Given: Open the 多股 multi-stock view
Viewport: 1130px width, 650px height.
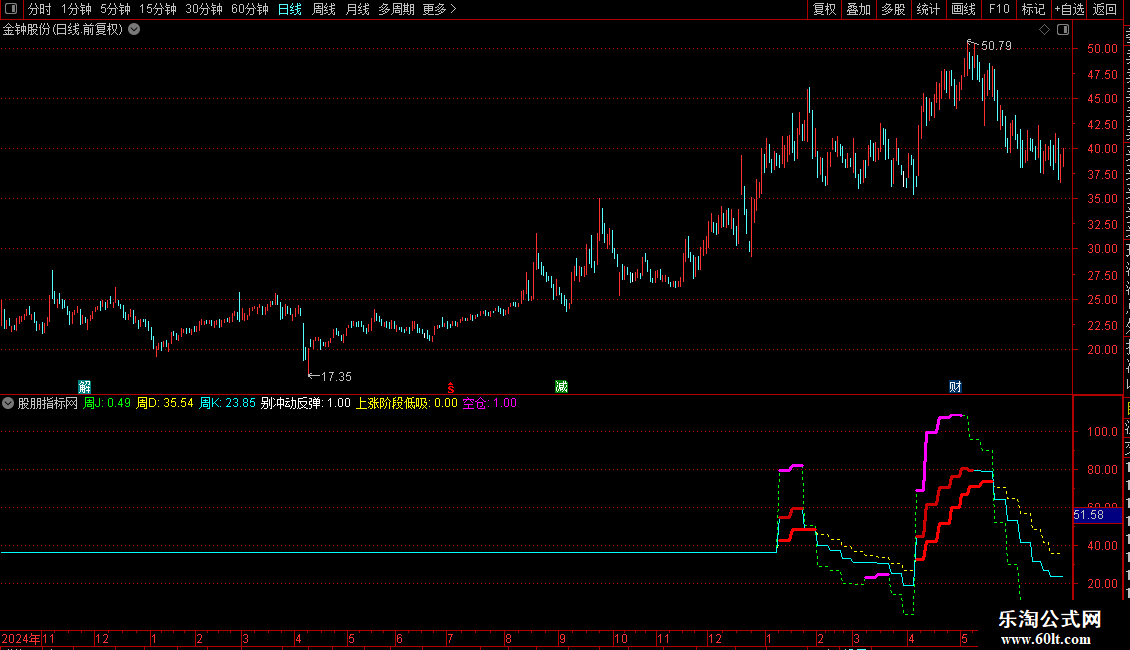Looking at the screenshot, I should (x=894, y=9).
